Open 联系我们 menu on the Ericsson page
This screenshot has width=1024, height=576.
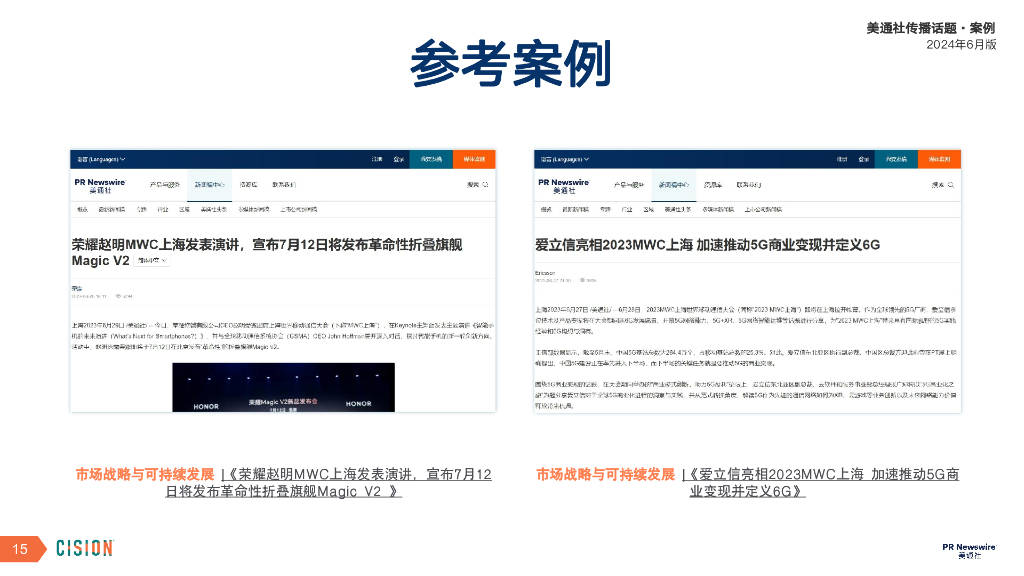748,185
